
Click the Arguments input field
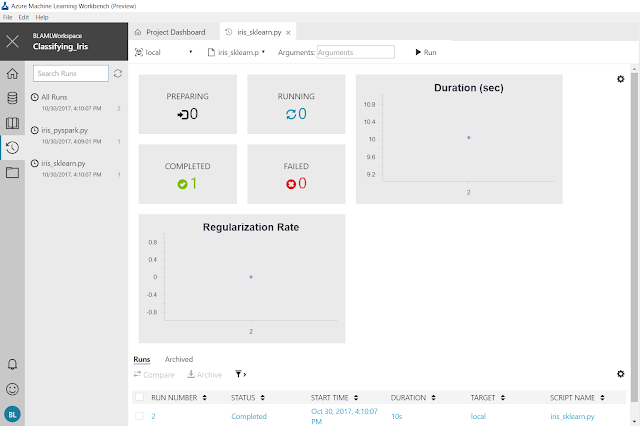356,52
